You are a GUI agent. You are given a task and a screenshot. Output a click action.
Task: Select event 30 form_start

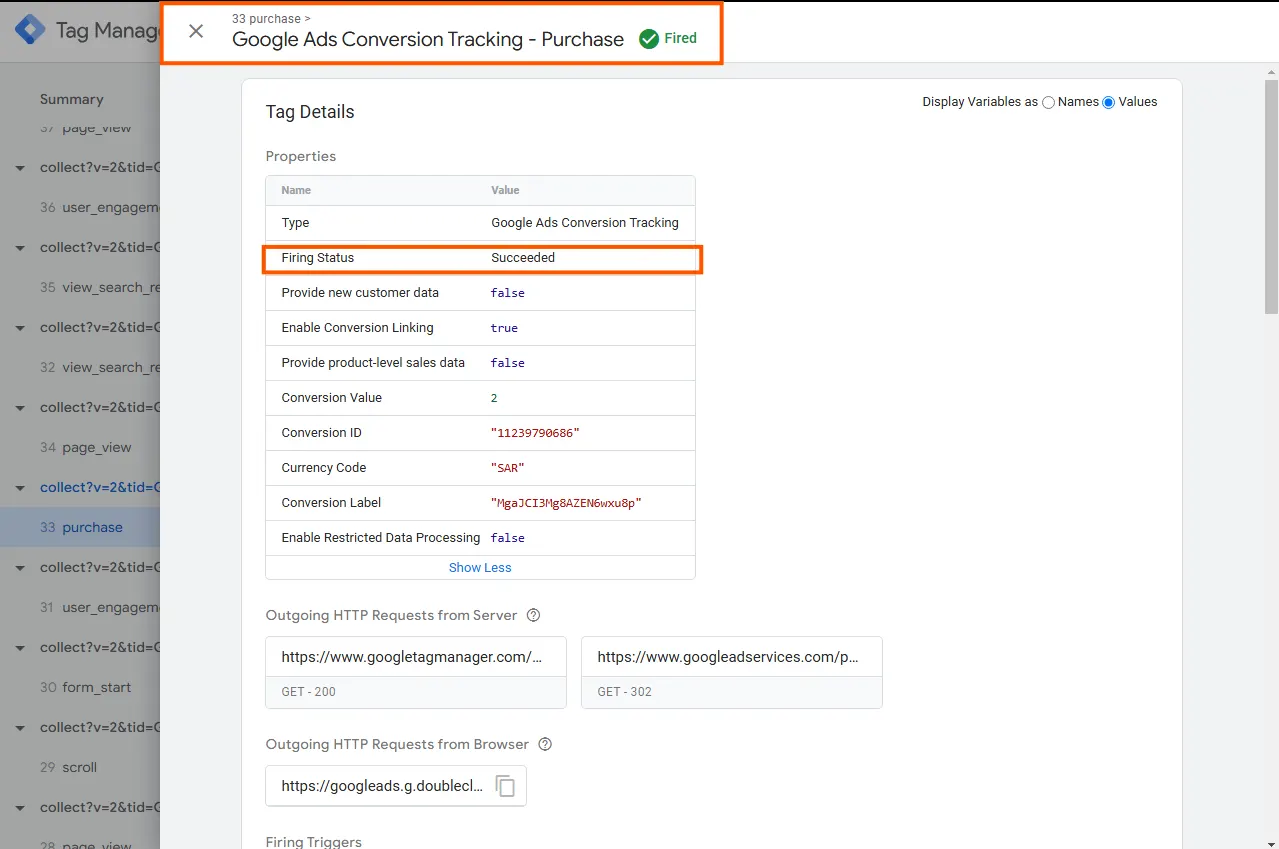80,687
